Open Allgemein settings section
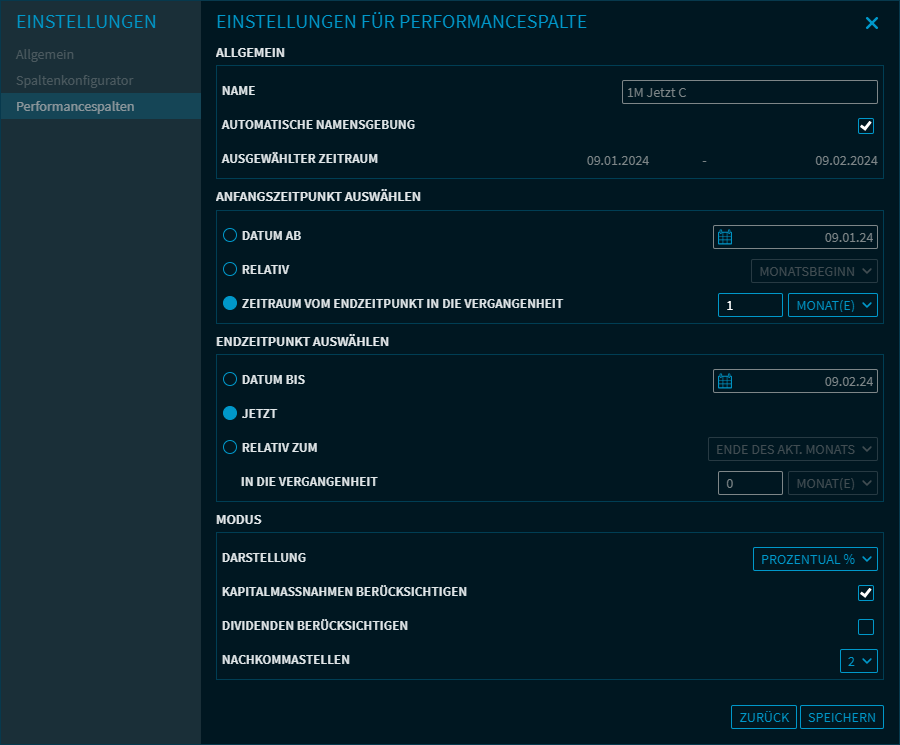Screen dimensions: 900x745 click(45, 54)
